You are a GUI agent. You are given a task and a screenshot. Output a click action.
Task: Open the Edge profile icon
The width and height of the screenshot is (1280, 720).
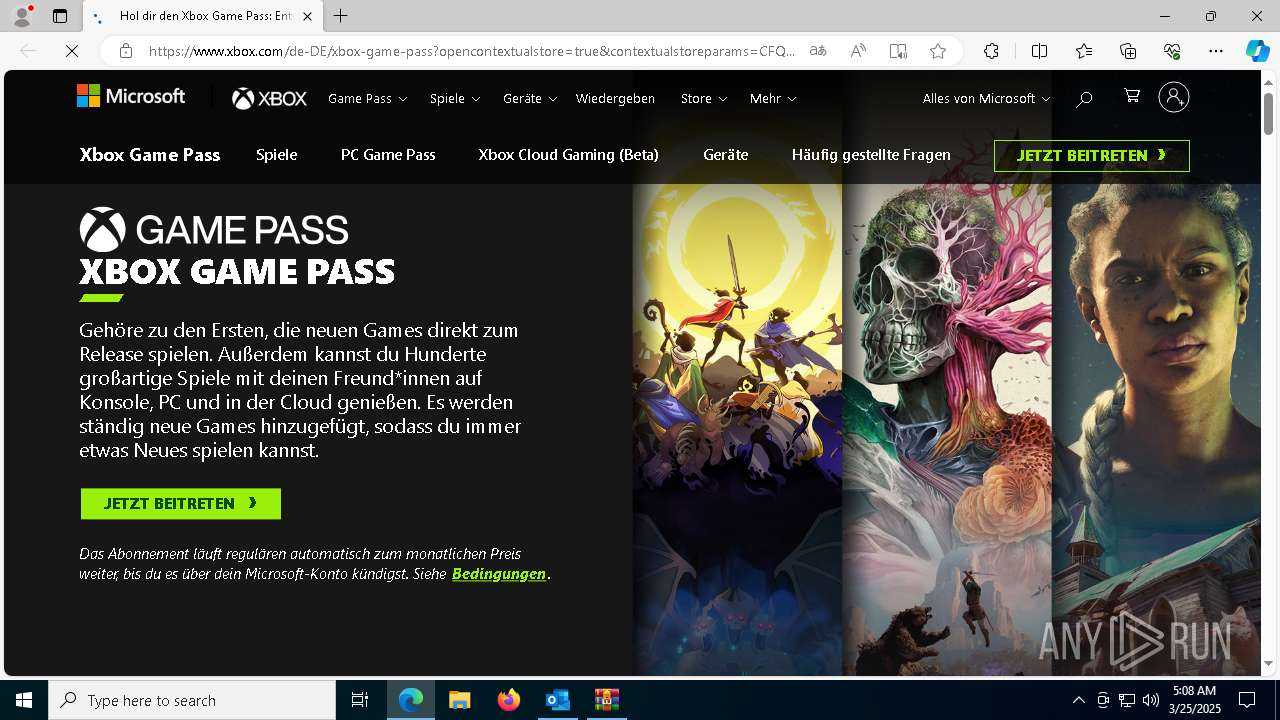(x=22, y=16)
